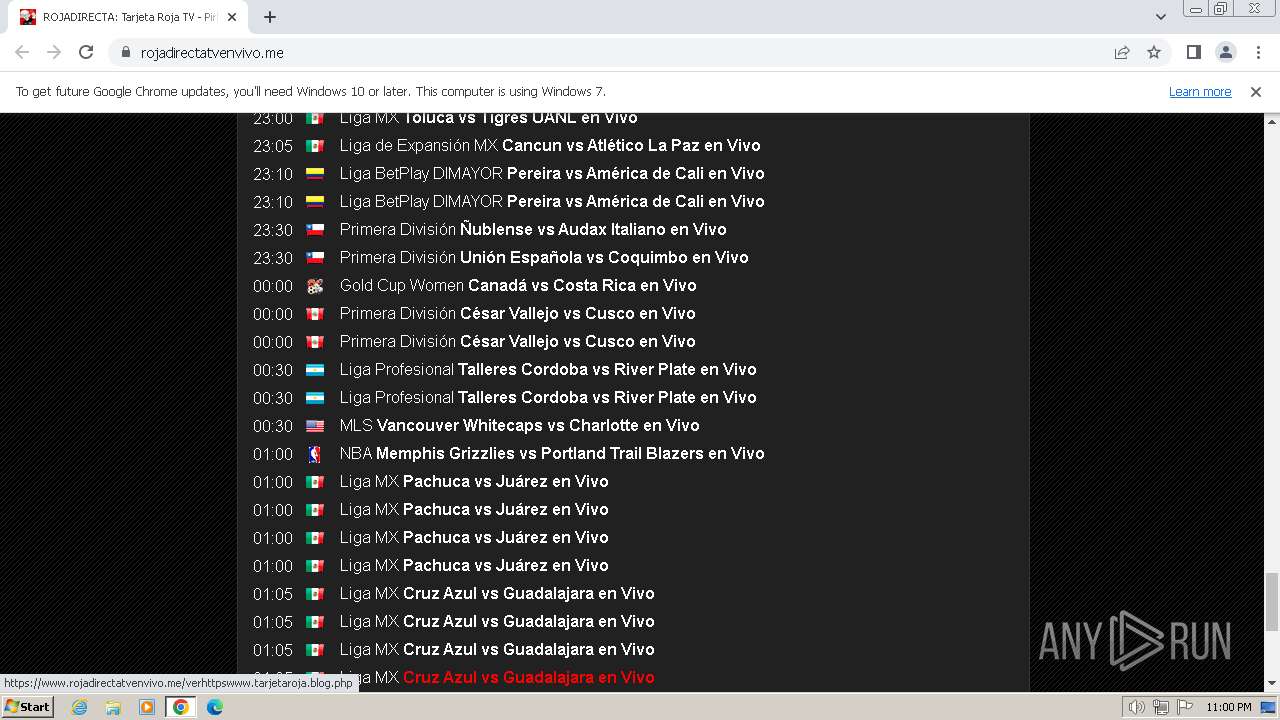Screen dimensions: 1280x720
Task: Open Windows Media Player from taskbar
Action: click(x=147, y=707)
